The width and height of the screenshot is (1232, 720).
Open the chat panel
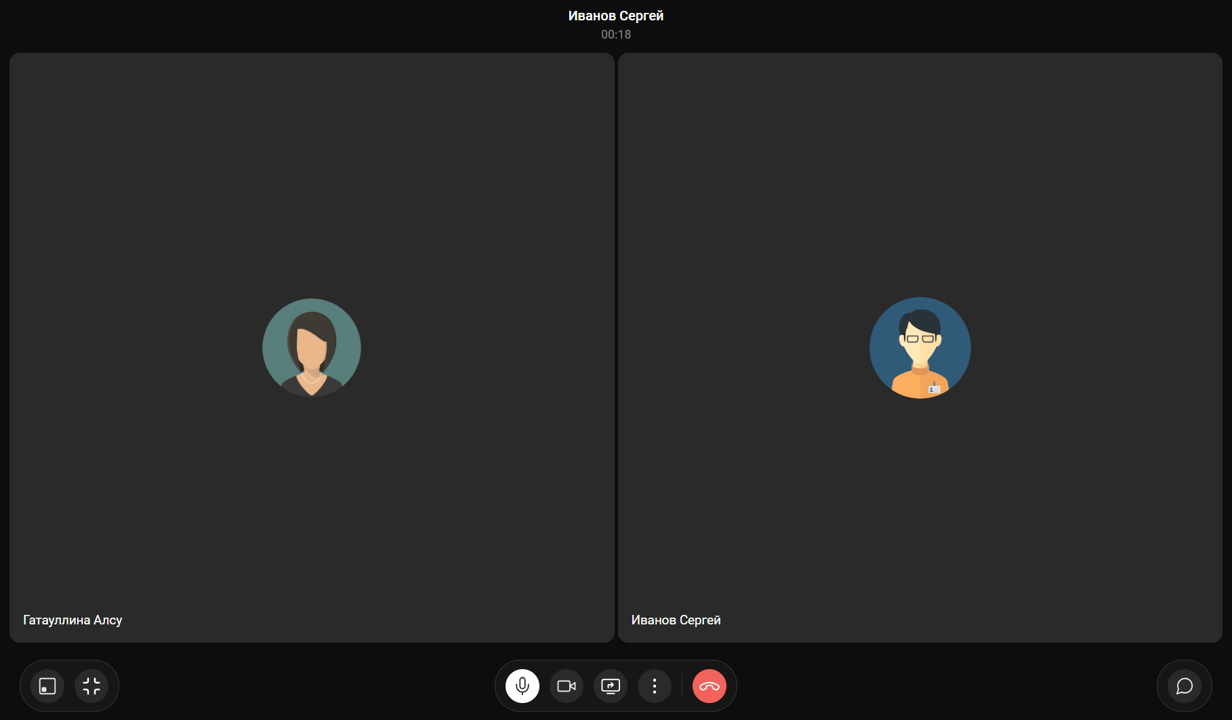click(1184, 686)
